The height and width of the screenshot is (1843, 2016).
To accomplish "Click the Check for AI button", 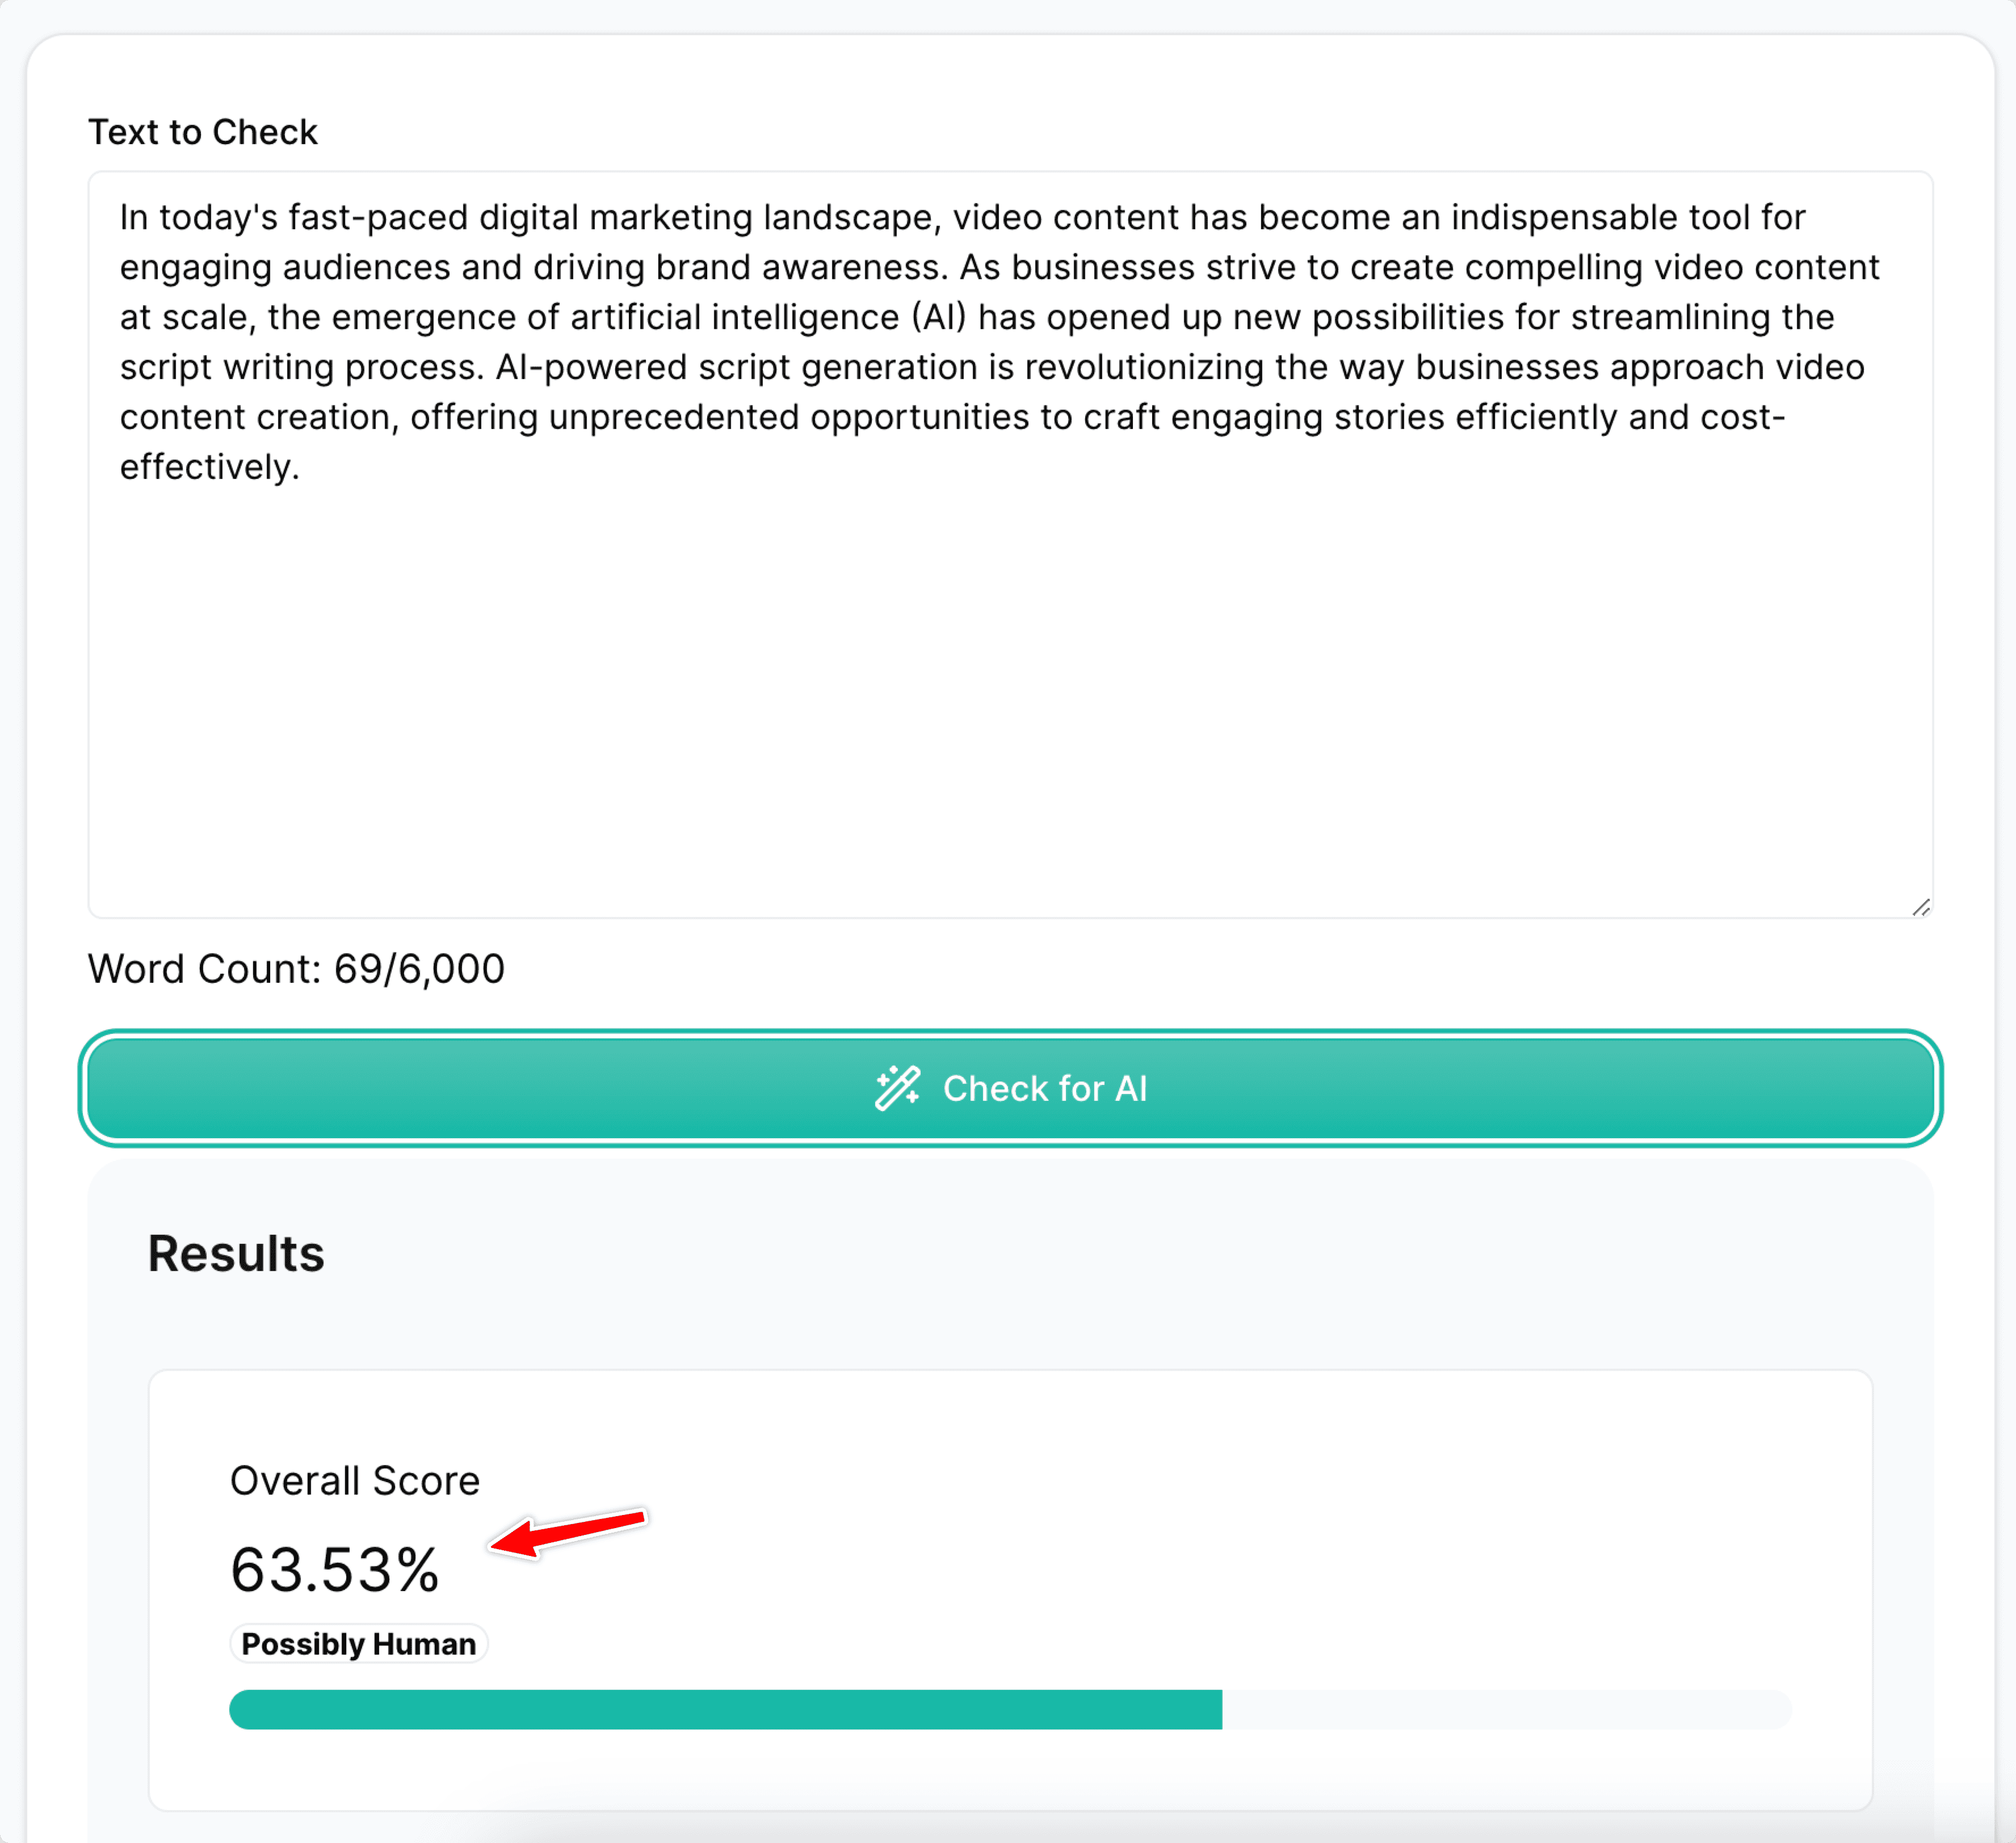I will click(x=1010, y=1088).
